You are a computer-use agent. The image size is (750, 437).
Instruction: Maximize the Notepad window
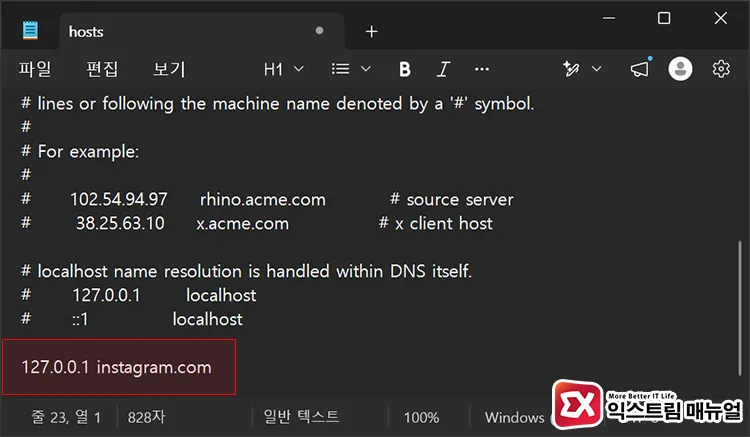point(664,18)
